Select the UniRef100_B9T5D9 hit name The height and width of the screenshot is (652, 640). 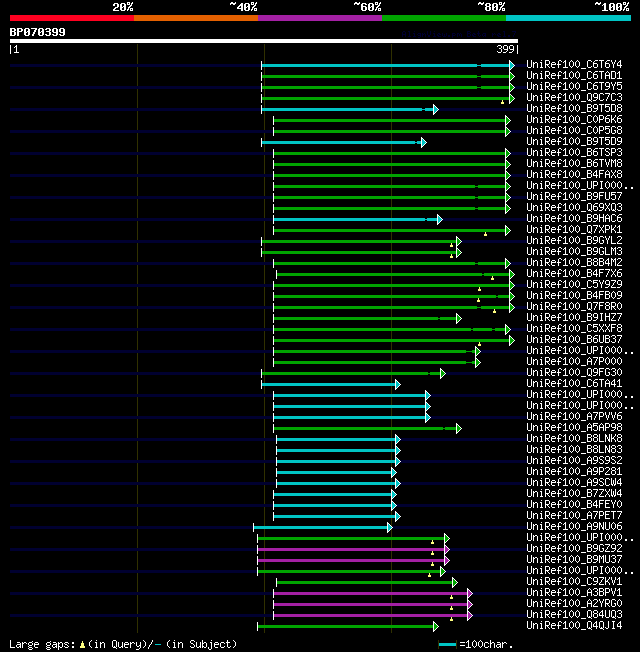coord(574,141)
